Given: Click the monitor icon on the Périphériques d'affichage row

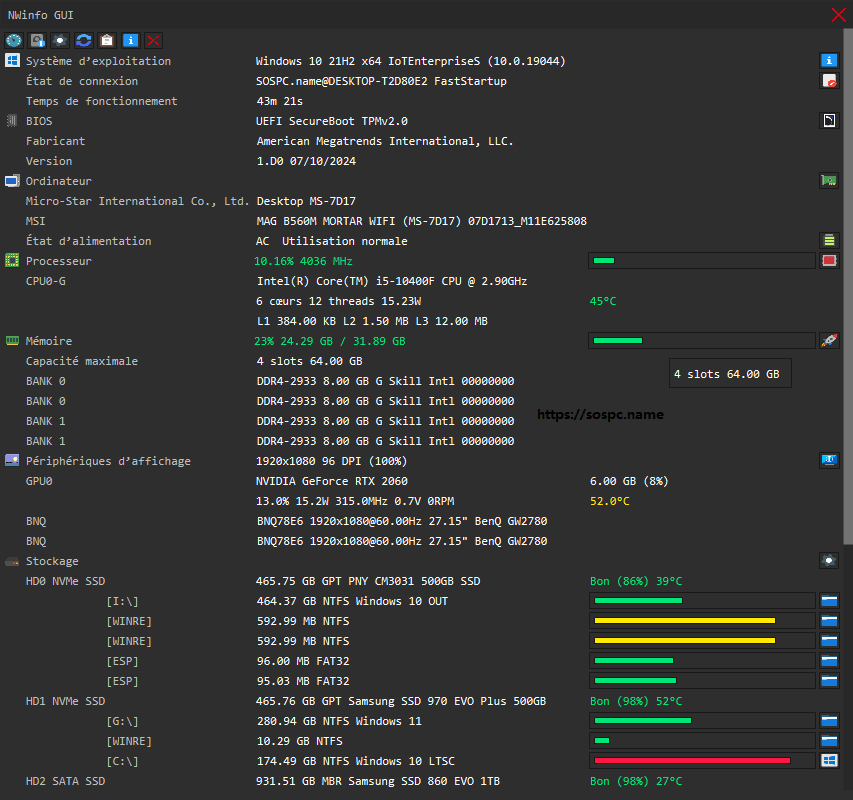Looking at the screenshot, I should click(828, 461).
